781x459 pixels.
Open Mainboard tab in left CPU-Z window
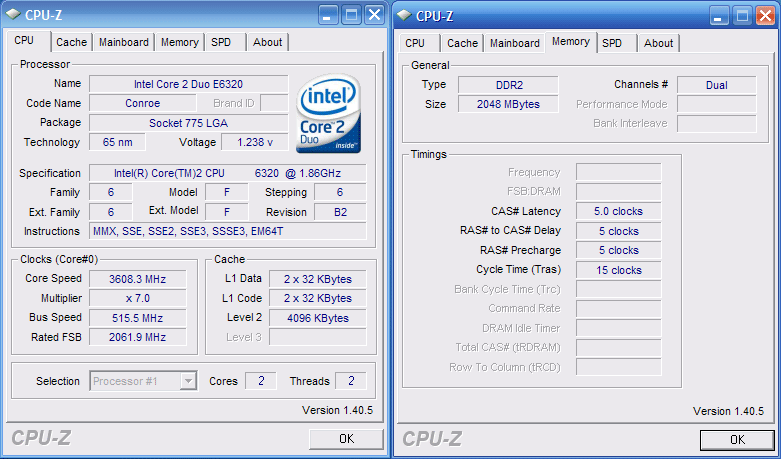click(124, 42)
